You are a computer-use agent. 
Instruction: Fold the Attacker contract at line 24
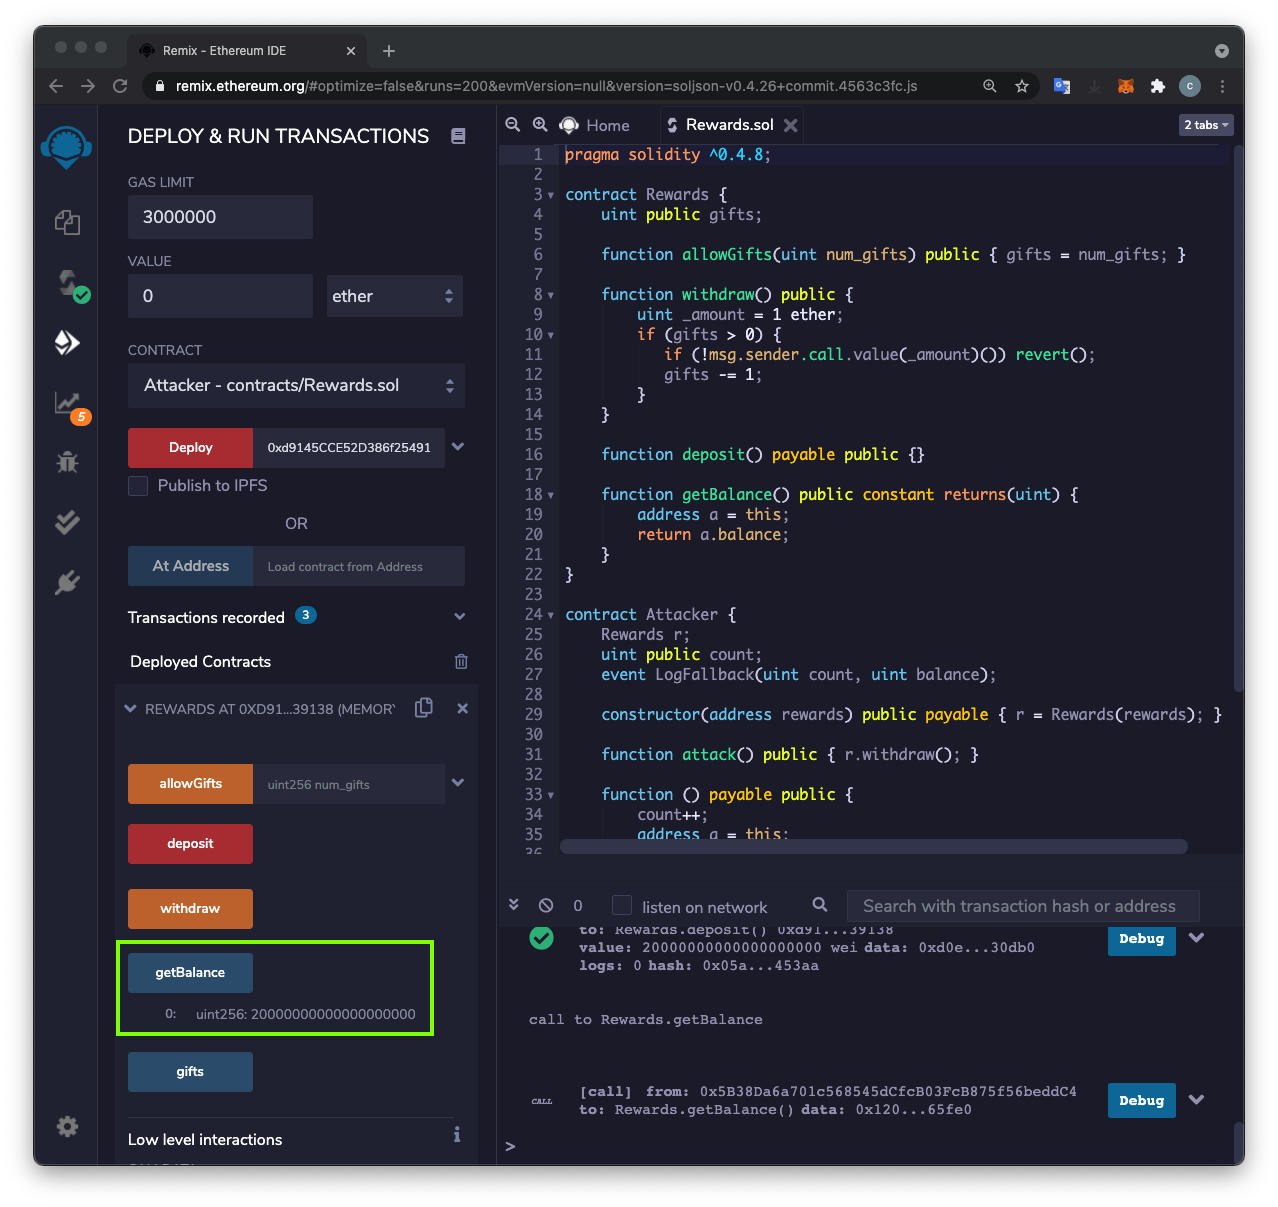[x=551, y=615]
